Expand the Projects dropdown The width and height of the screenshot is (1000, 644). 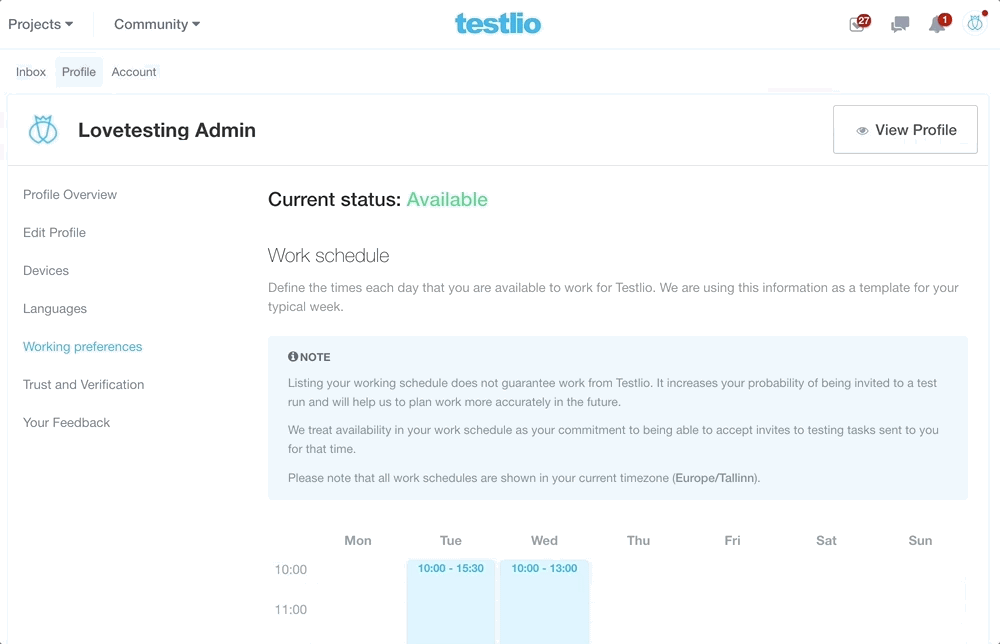(41, 24)
